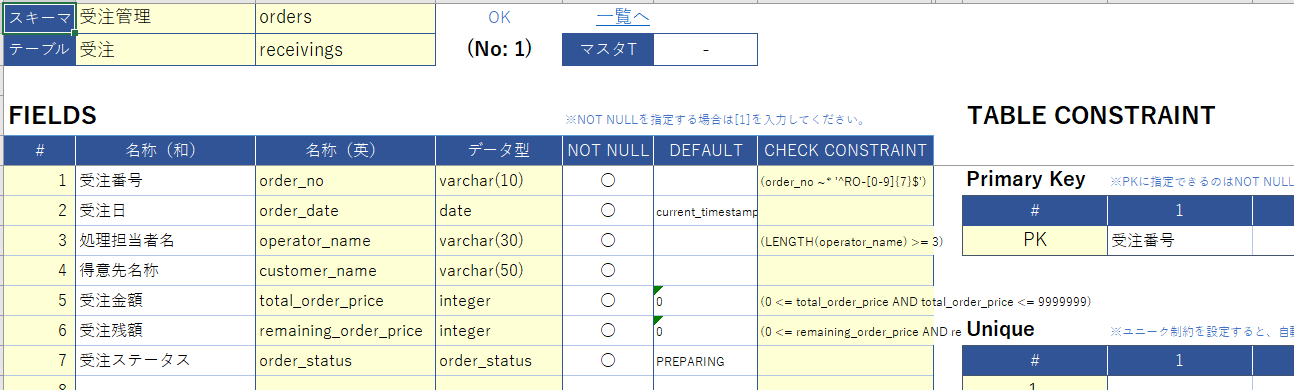Toggle NOT NULL circle for 受注日 row

pyautogui.click(x=608, y=211)
